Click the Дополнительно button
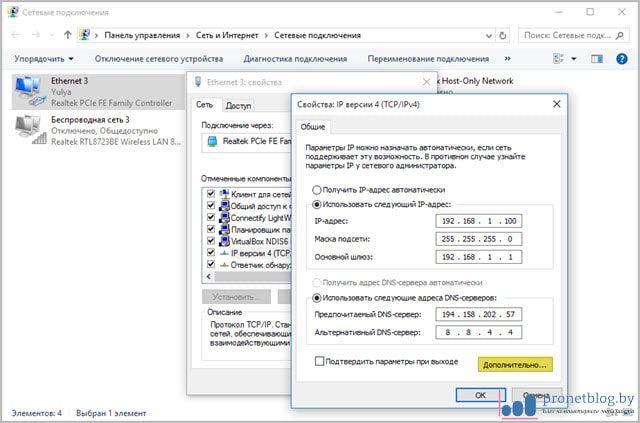Image resolution: width=640 pixels, height=423 pixels. coord(515,365)
